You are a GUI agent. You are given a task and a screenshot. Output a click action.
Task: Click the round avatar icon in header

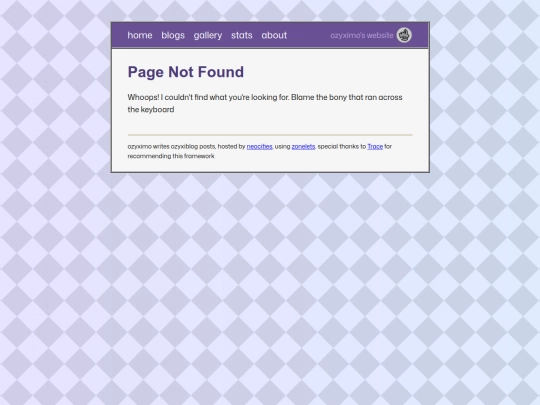pos(404,35)
